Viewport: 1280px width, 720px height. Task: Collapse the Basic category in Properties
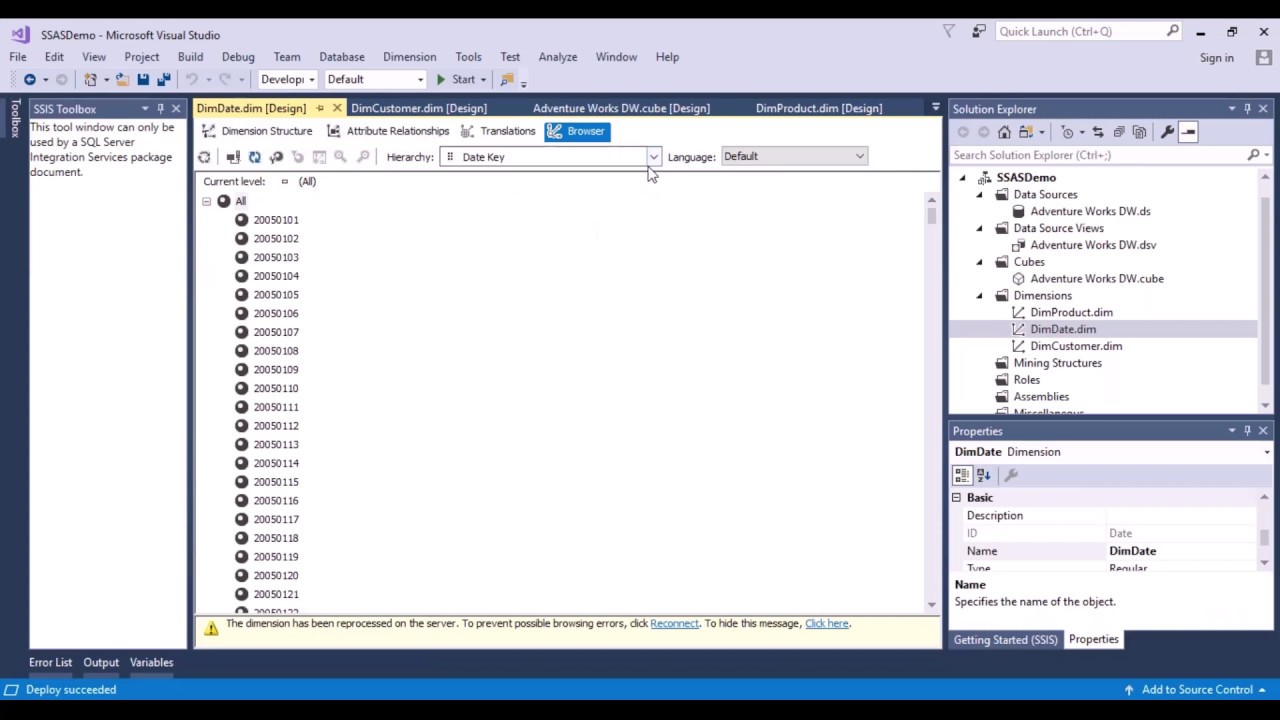(x=957, y=498)
